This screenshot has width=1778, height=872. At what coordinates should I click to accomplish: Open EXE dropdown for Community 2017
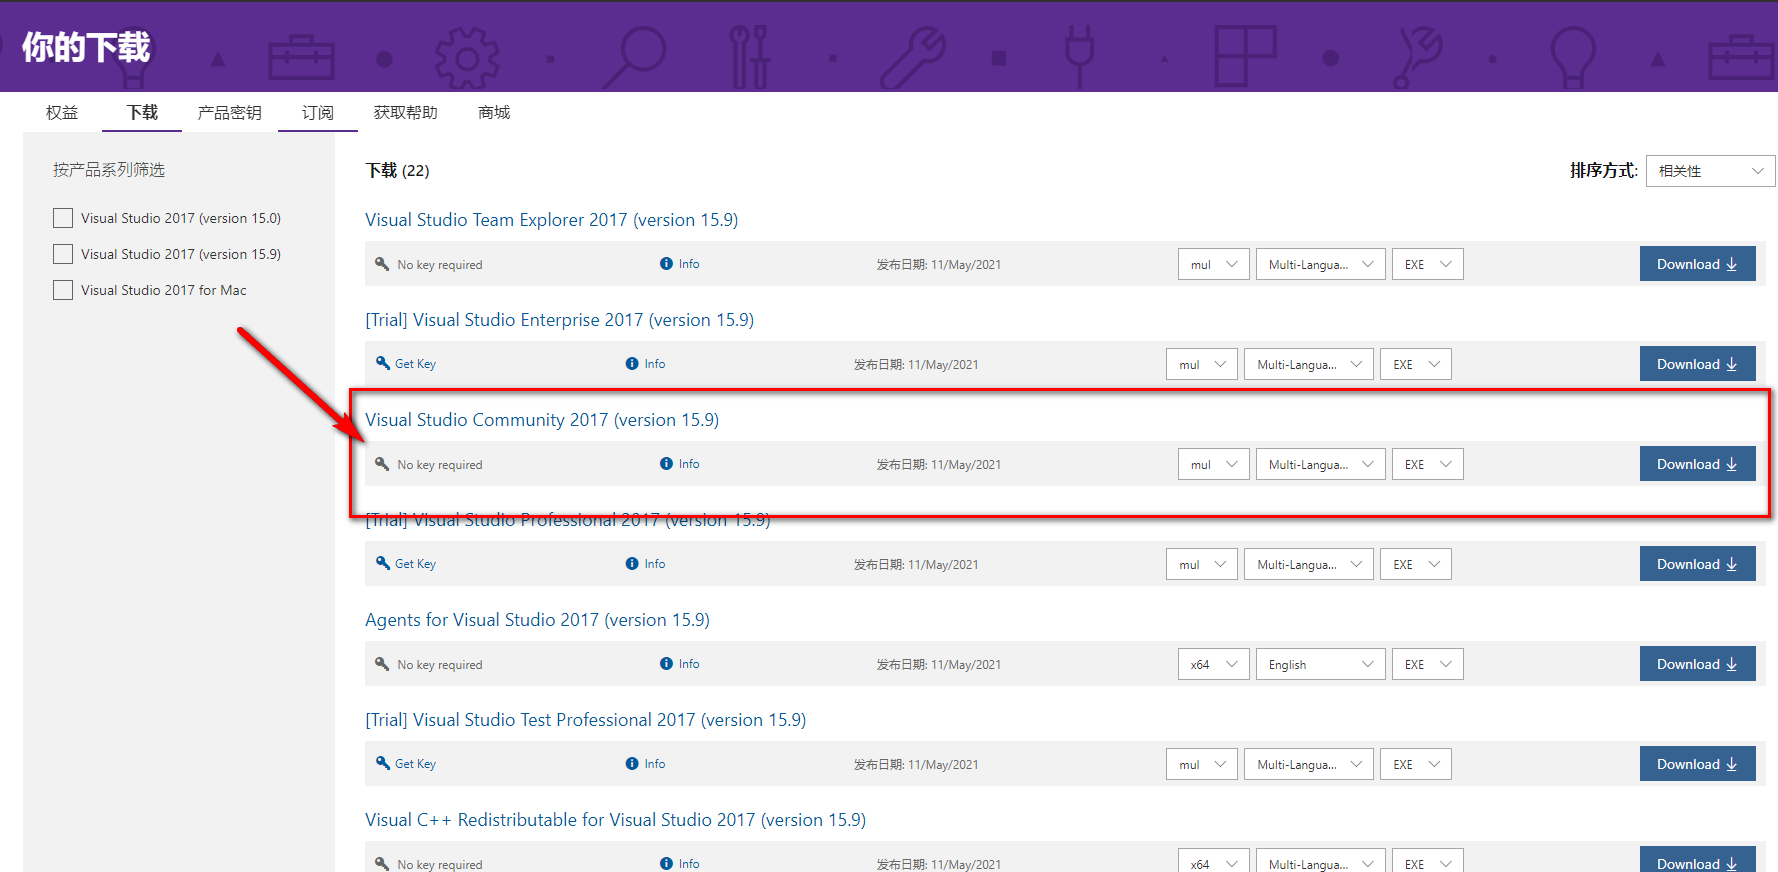(x=1428, y=464)
